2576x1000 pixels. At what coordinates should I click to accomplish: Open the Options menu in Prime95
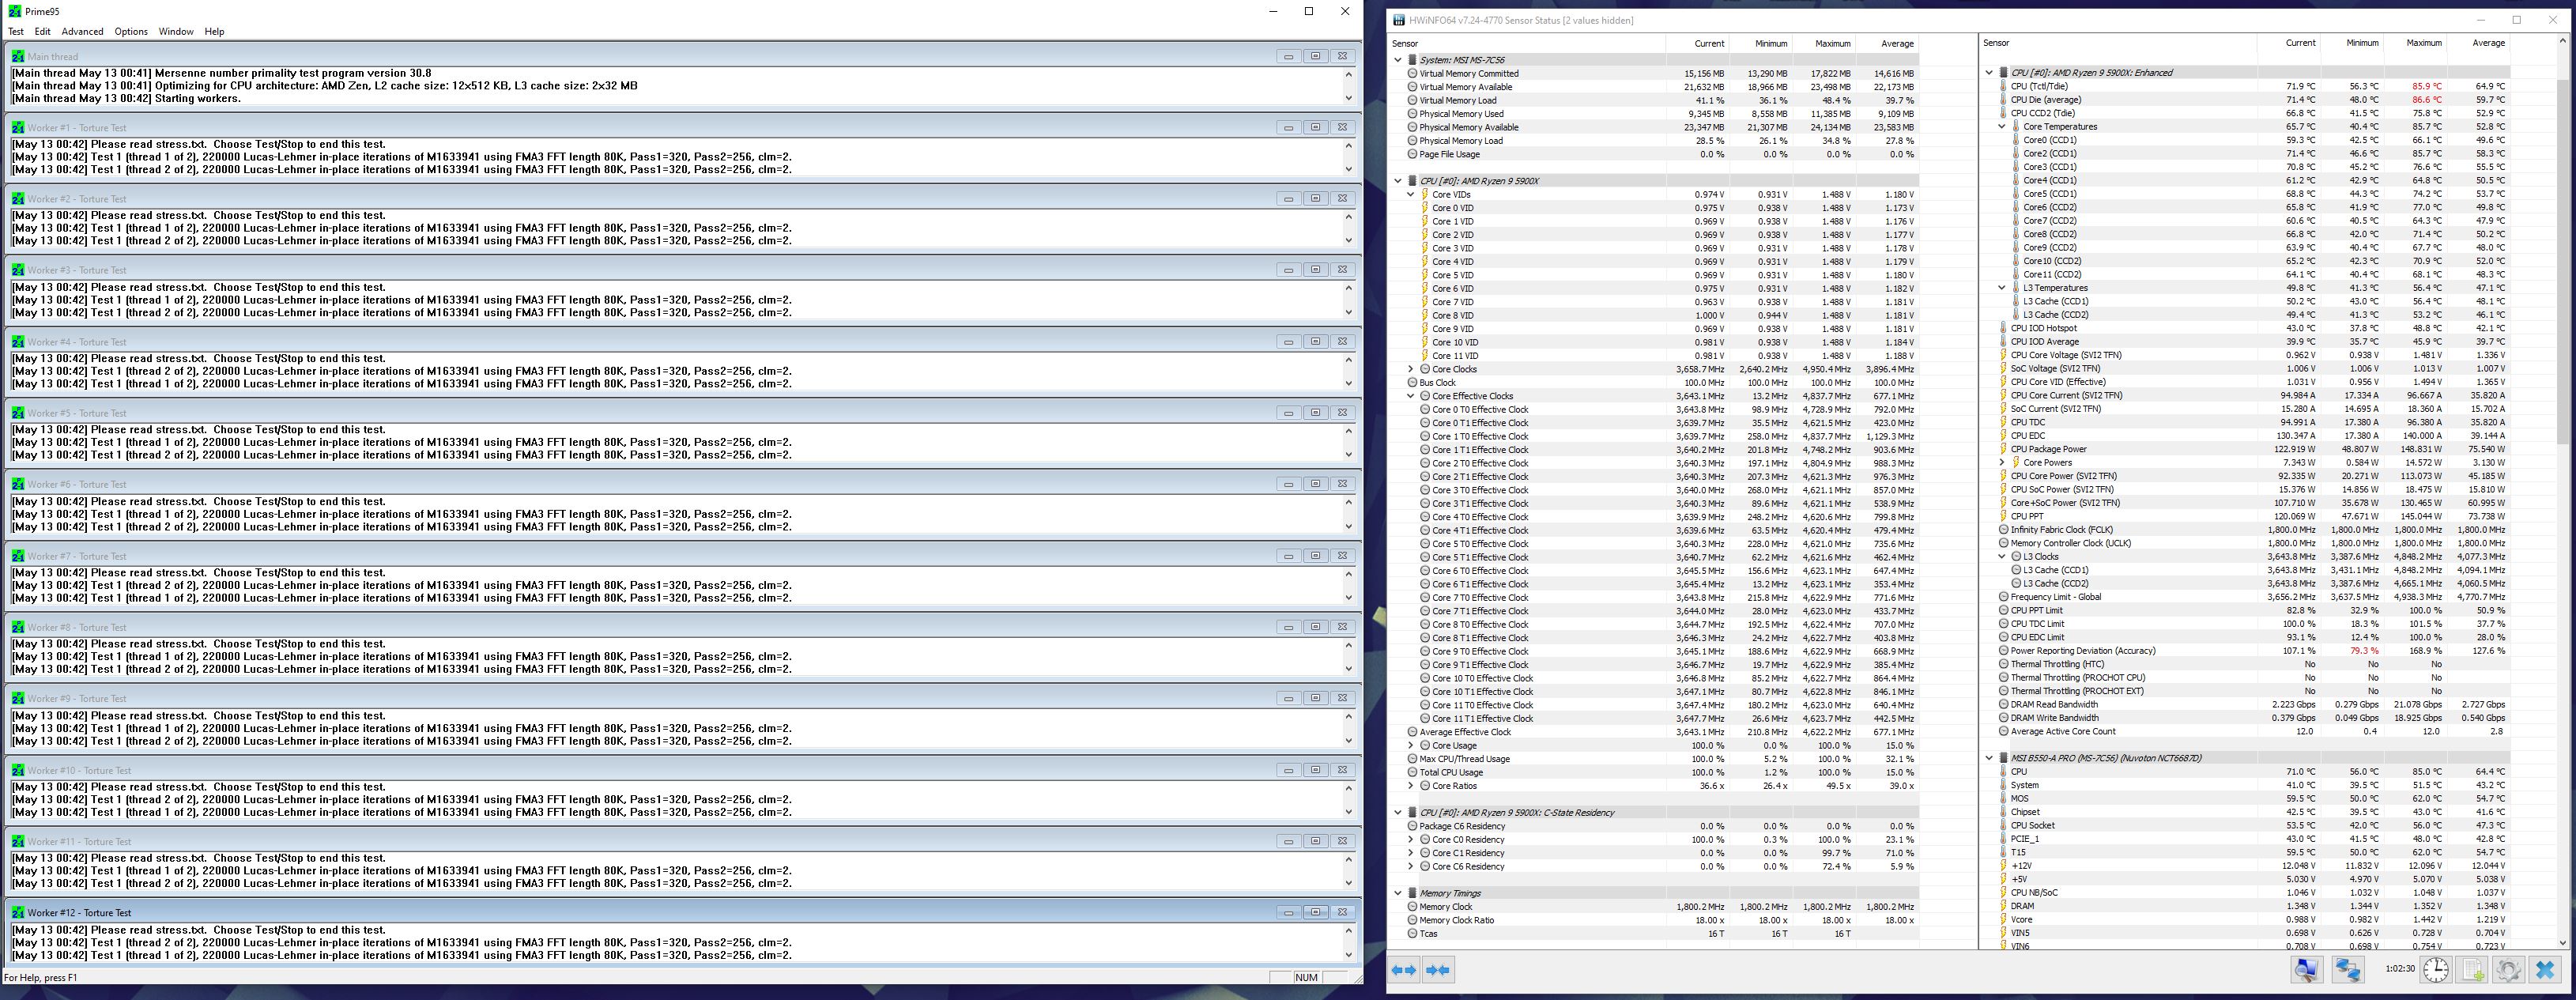(x=130, y=32)
